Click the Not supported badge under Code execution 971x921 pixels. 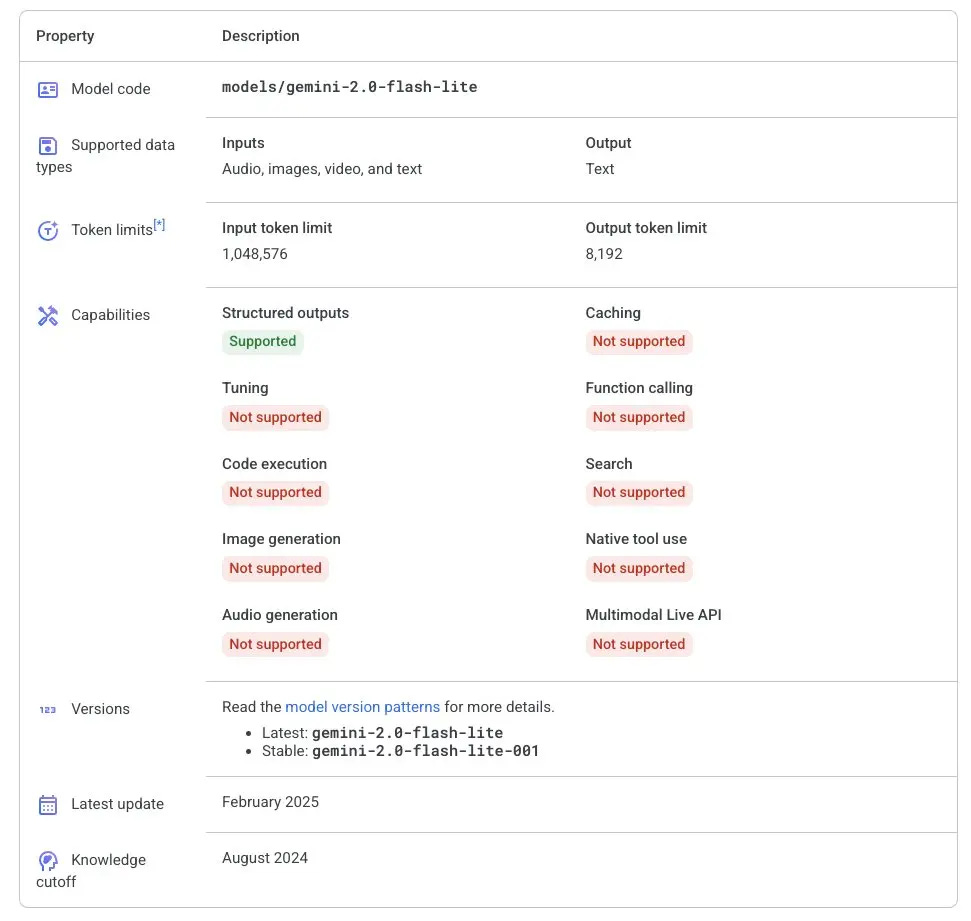coord(275,492)
